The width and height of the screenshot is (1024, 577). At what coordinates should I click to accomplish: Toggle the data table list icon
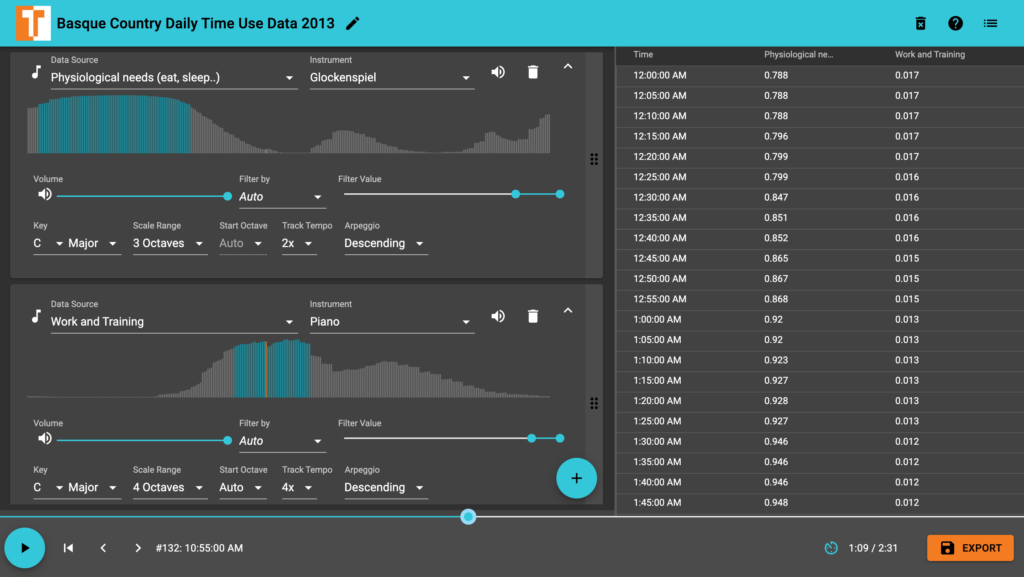[x=991, y=23]
